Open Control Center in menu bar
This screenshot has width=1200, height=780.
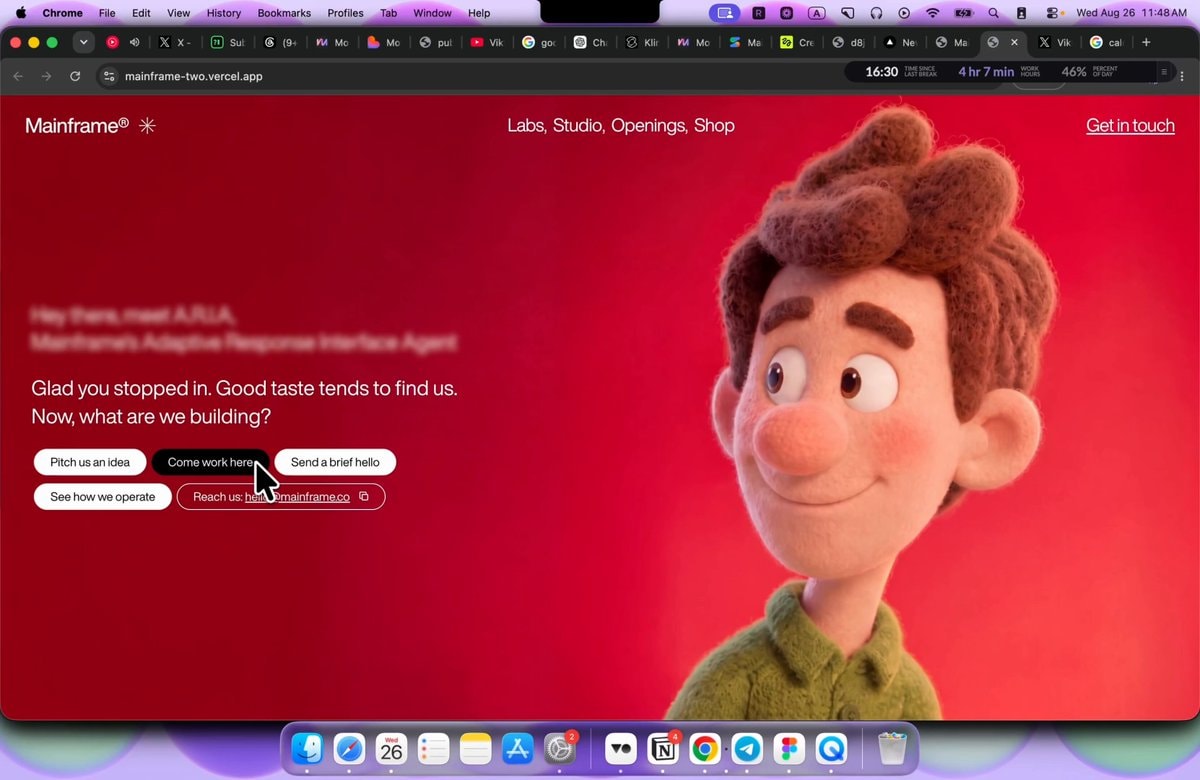[1053, 13]
